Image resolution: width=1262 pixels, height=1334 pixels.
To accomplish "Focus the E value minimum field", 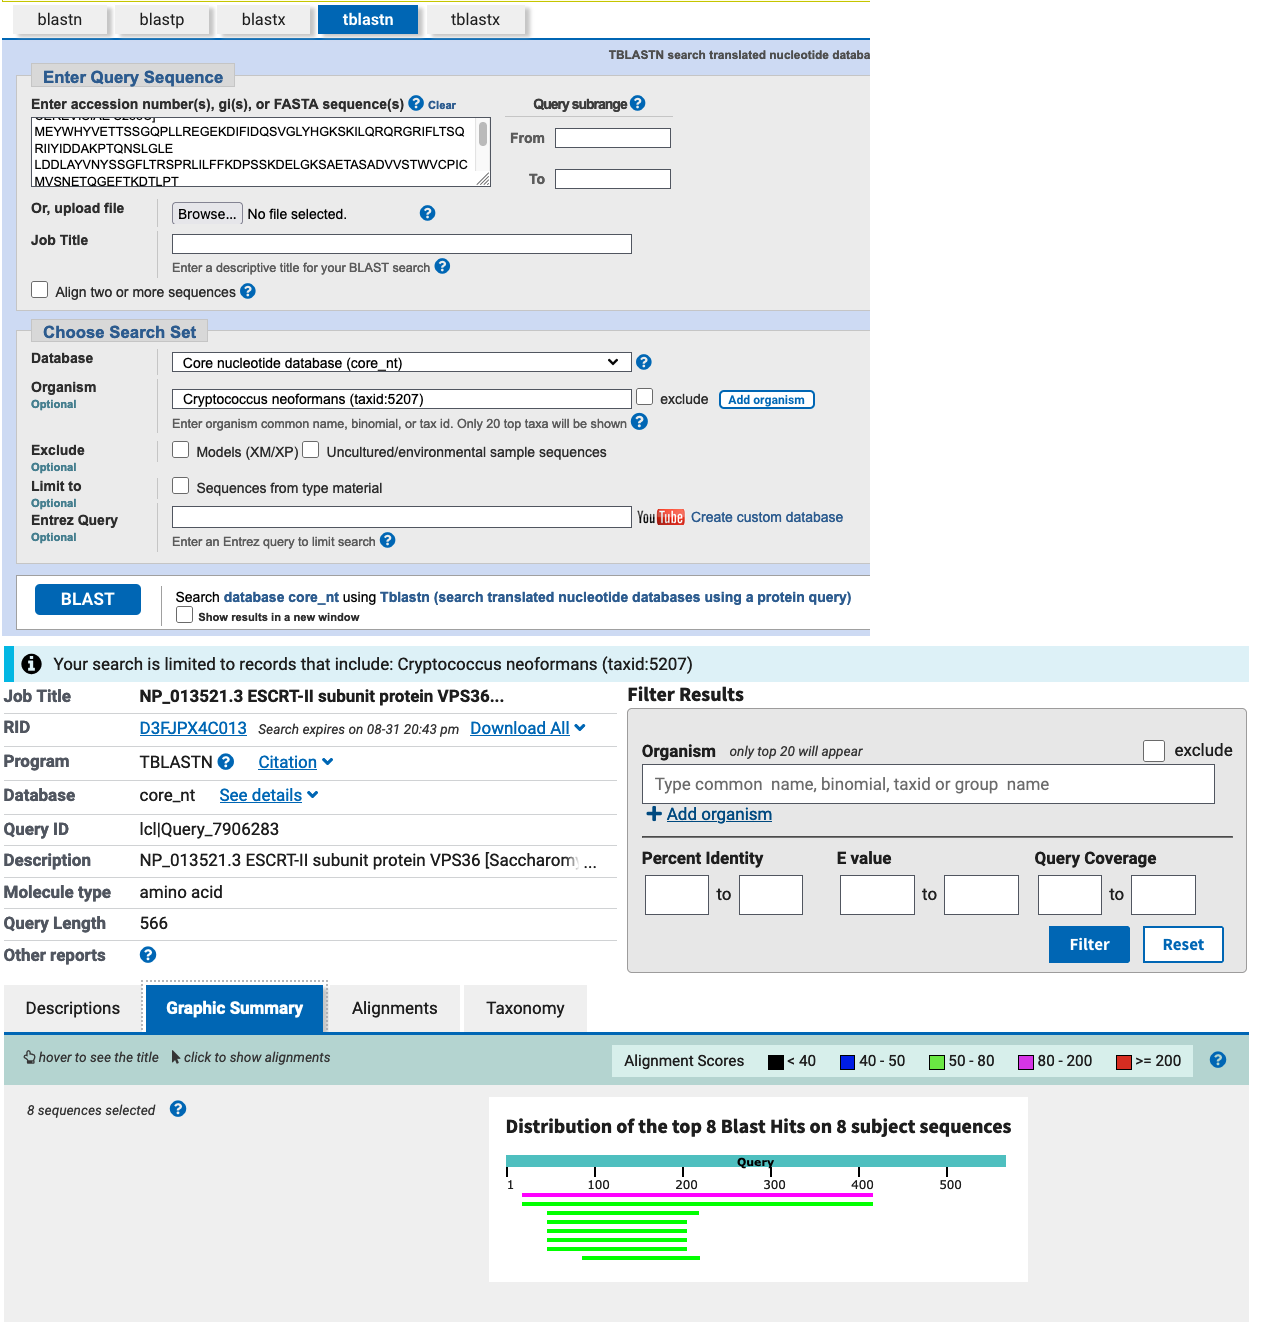I will [x=877, y=895].
